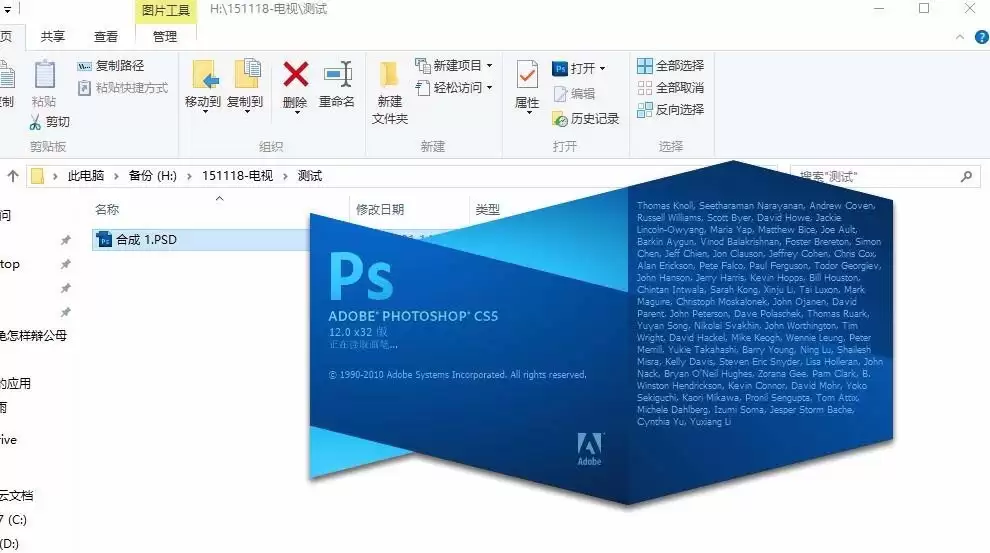
Task: Open the dropdown arrow beside 打开
Action: point(602,68)
